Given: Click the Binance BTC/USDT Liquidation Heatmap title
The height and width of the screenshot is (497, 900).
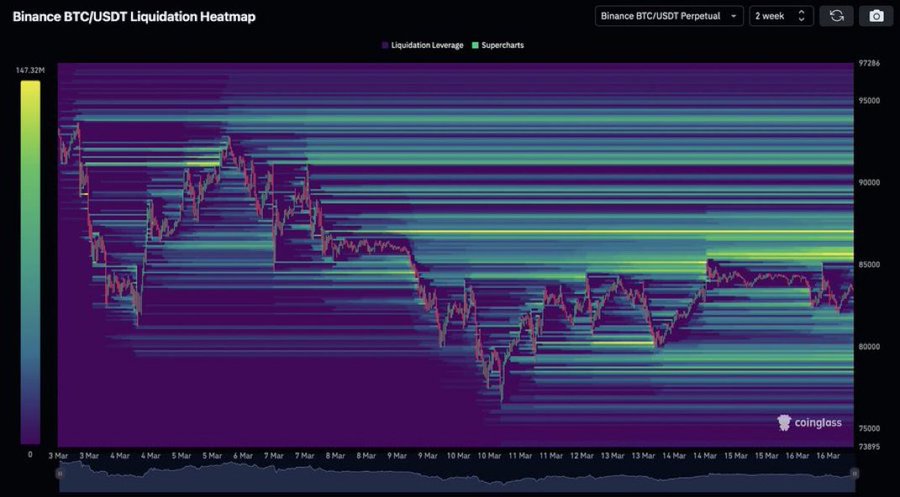Looking at the screenshot, I should (x=134, y=17).
